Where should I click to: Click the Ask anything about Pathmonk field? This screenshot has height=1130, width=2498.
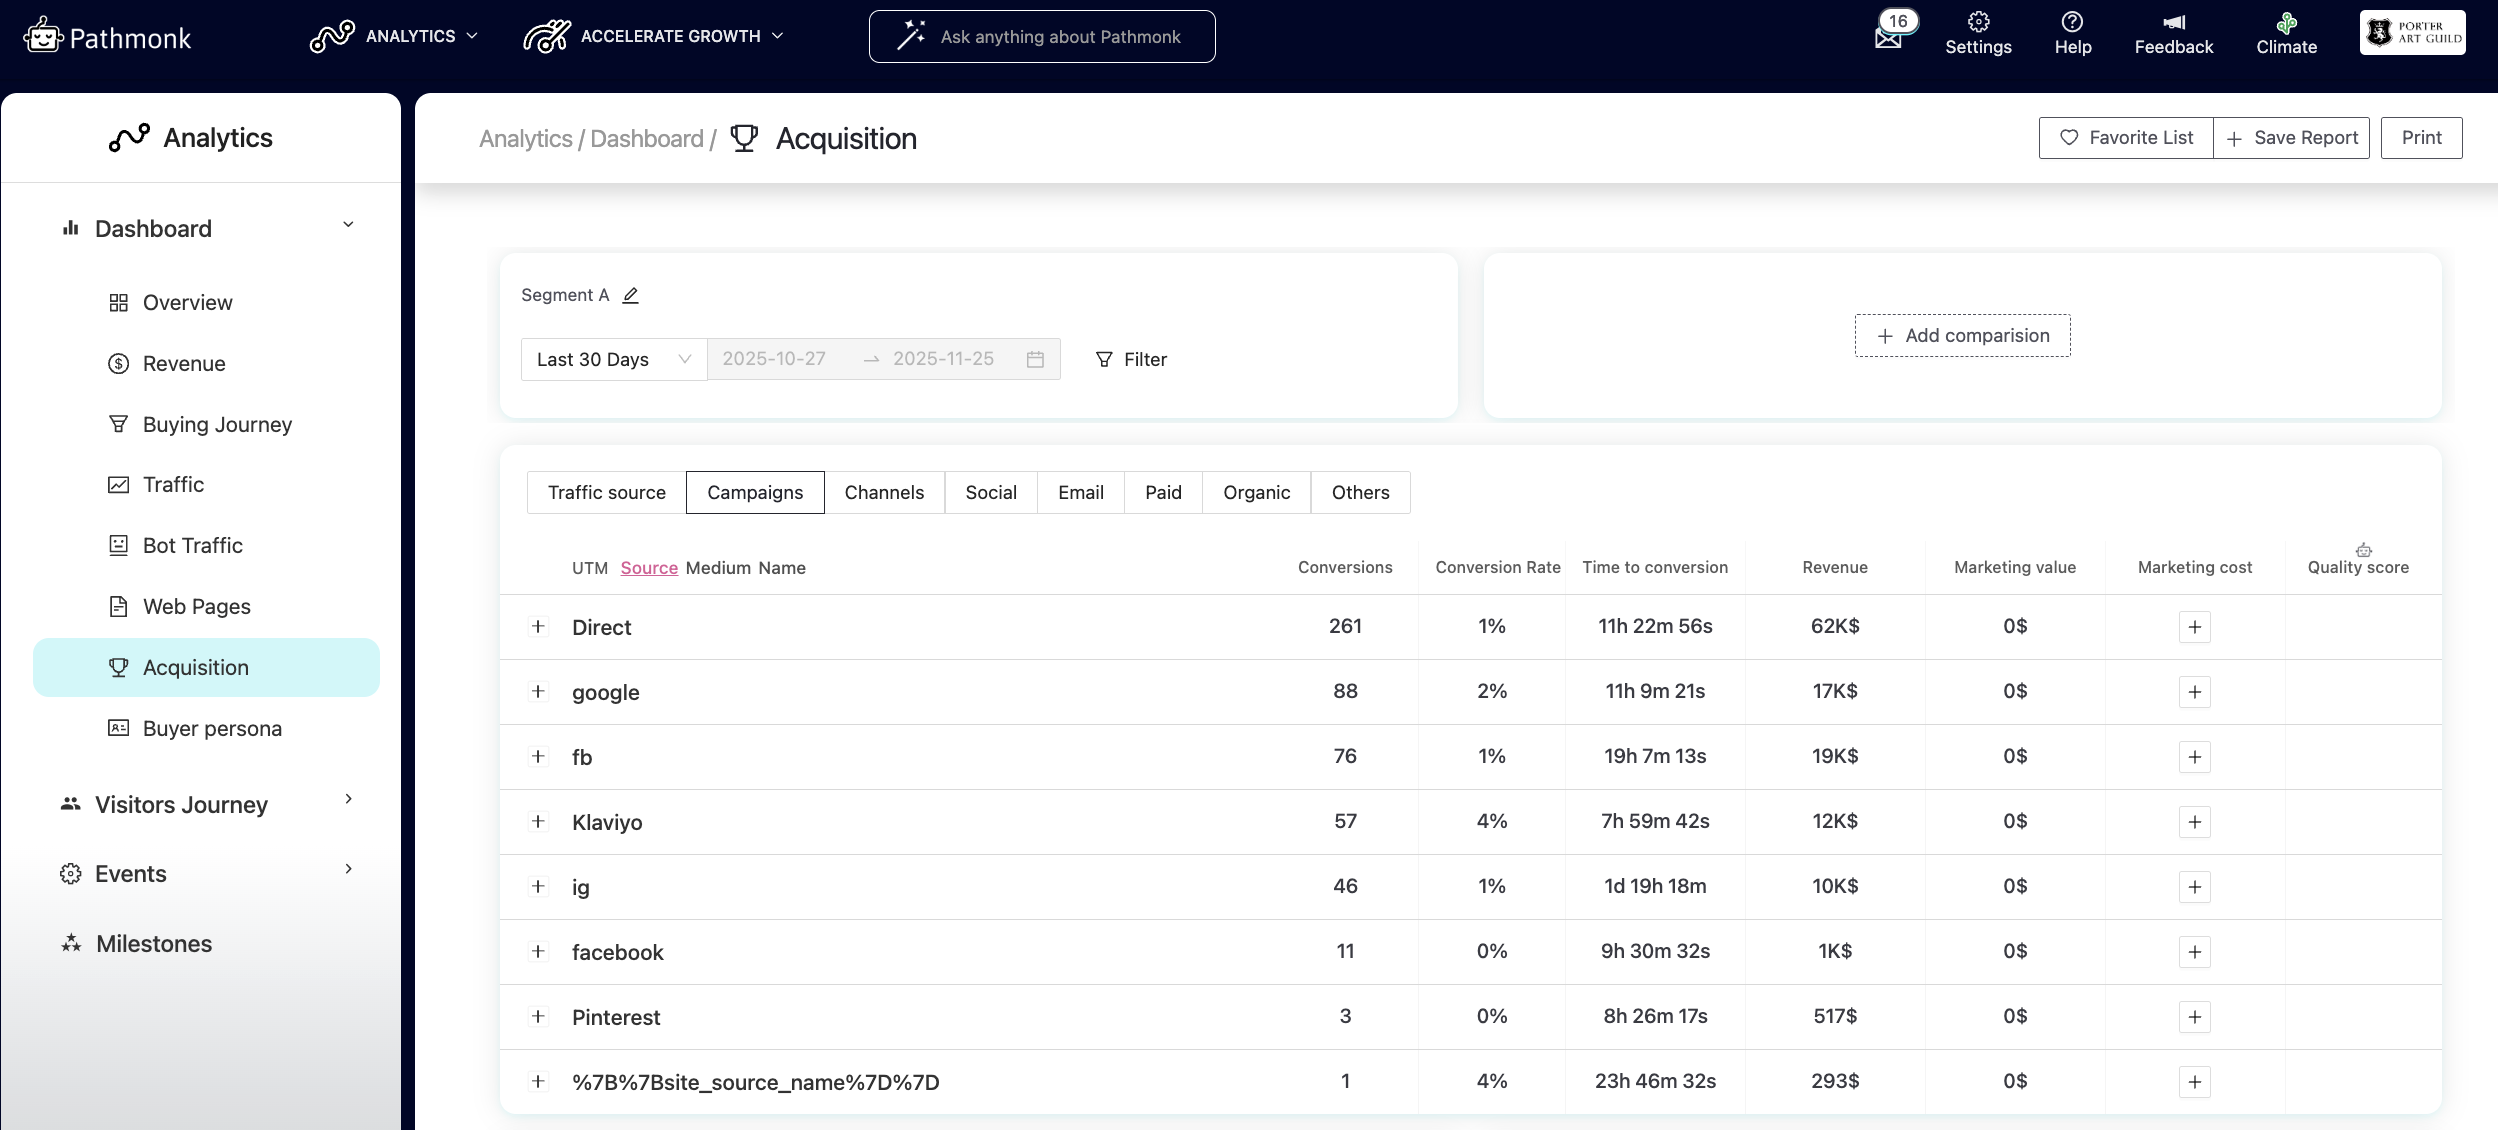[1042, 37]
